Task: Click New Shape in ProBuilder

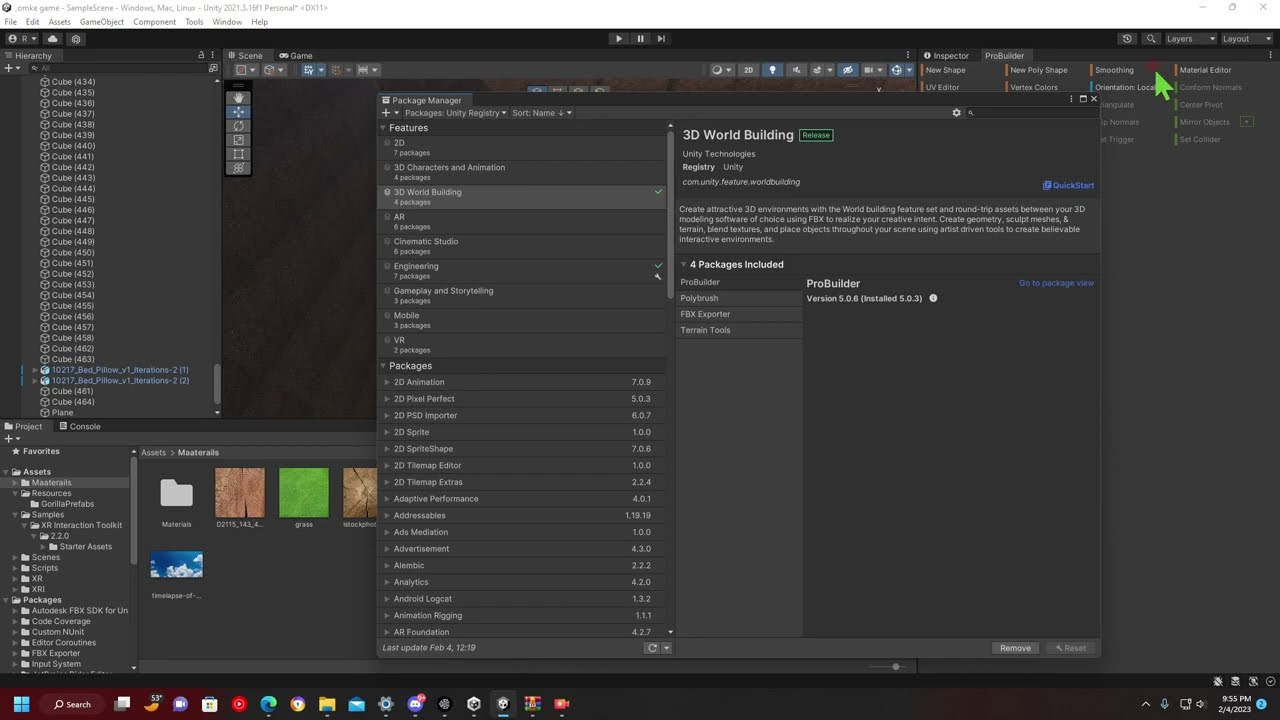Action: coord(945,70)
